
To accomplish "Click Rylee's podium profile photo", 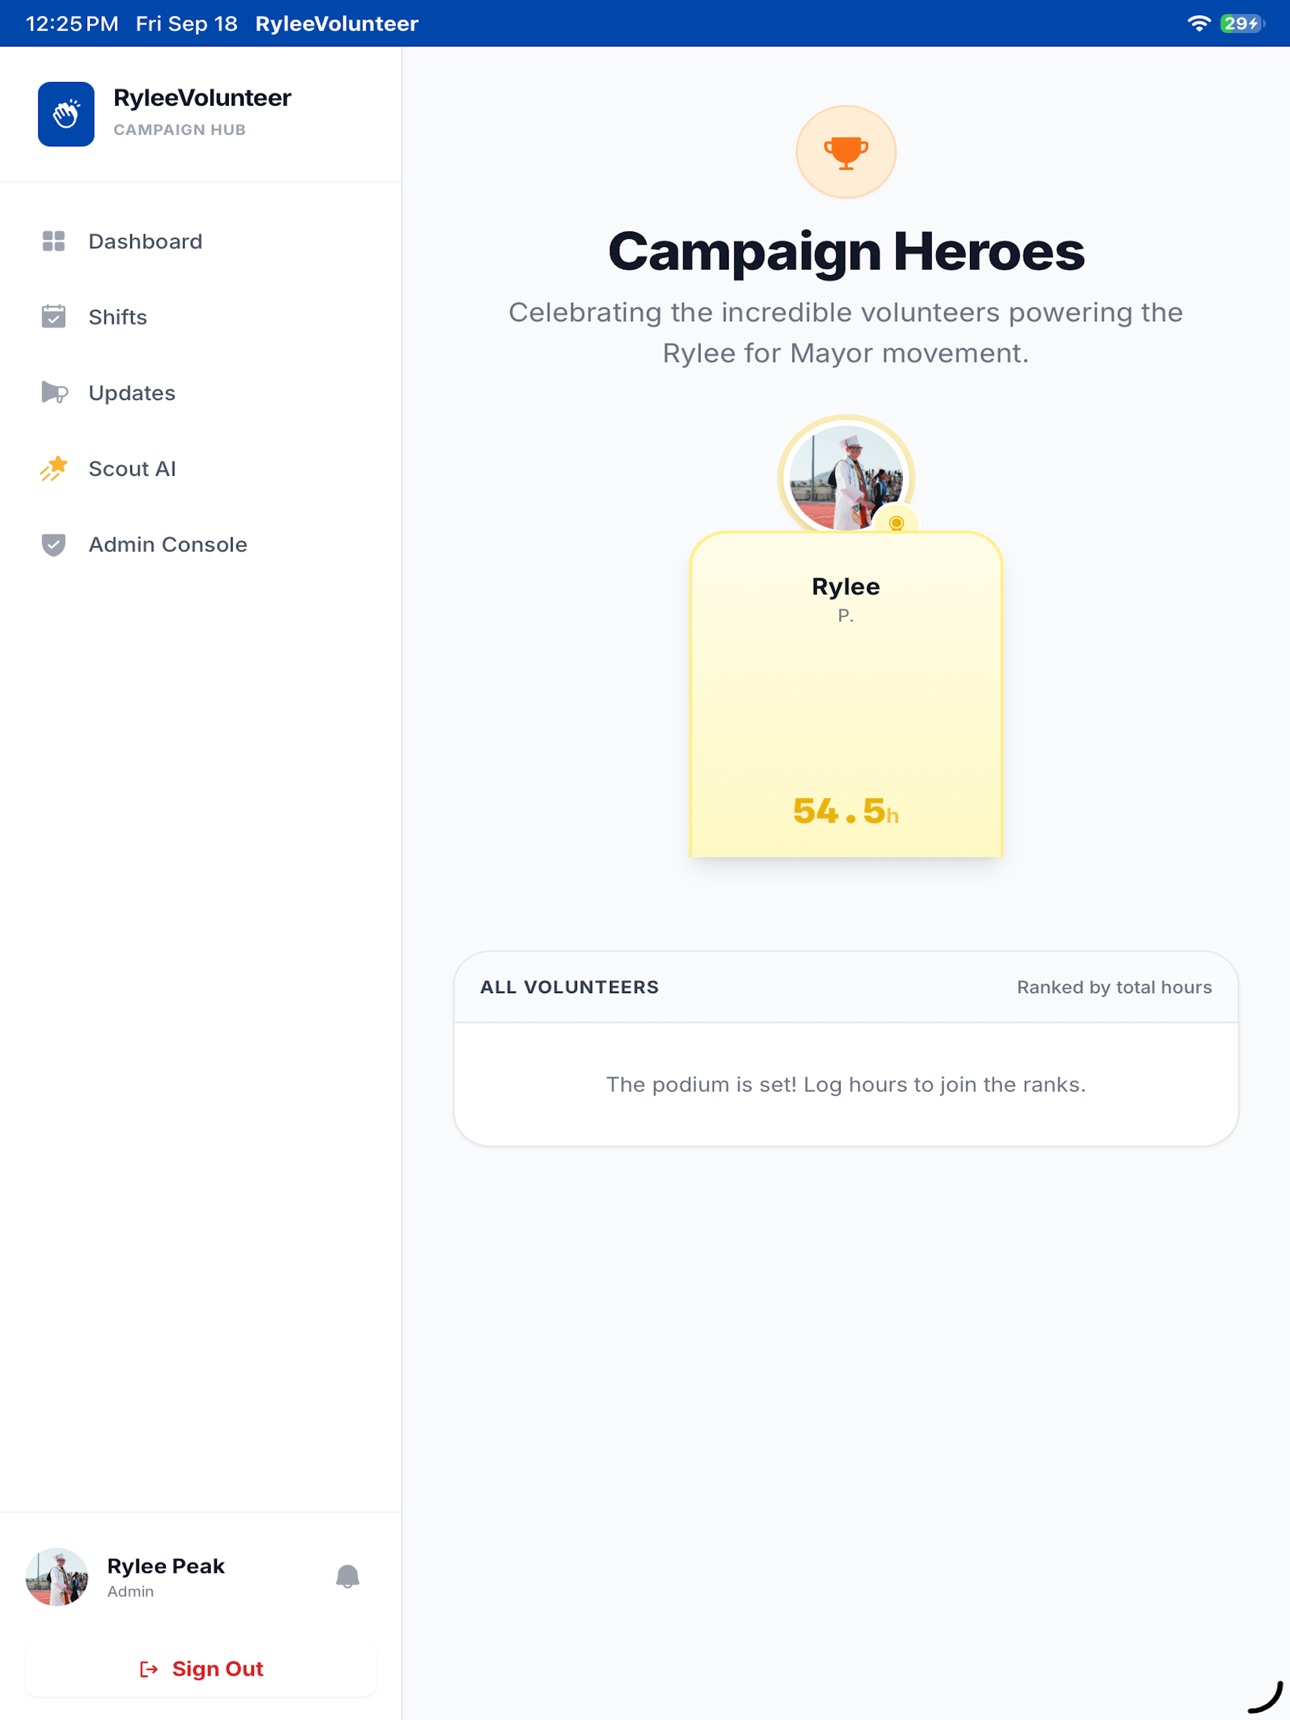I will pyautogui.click(x=846, y=478).
